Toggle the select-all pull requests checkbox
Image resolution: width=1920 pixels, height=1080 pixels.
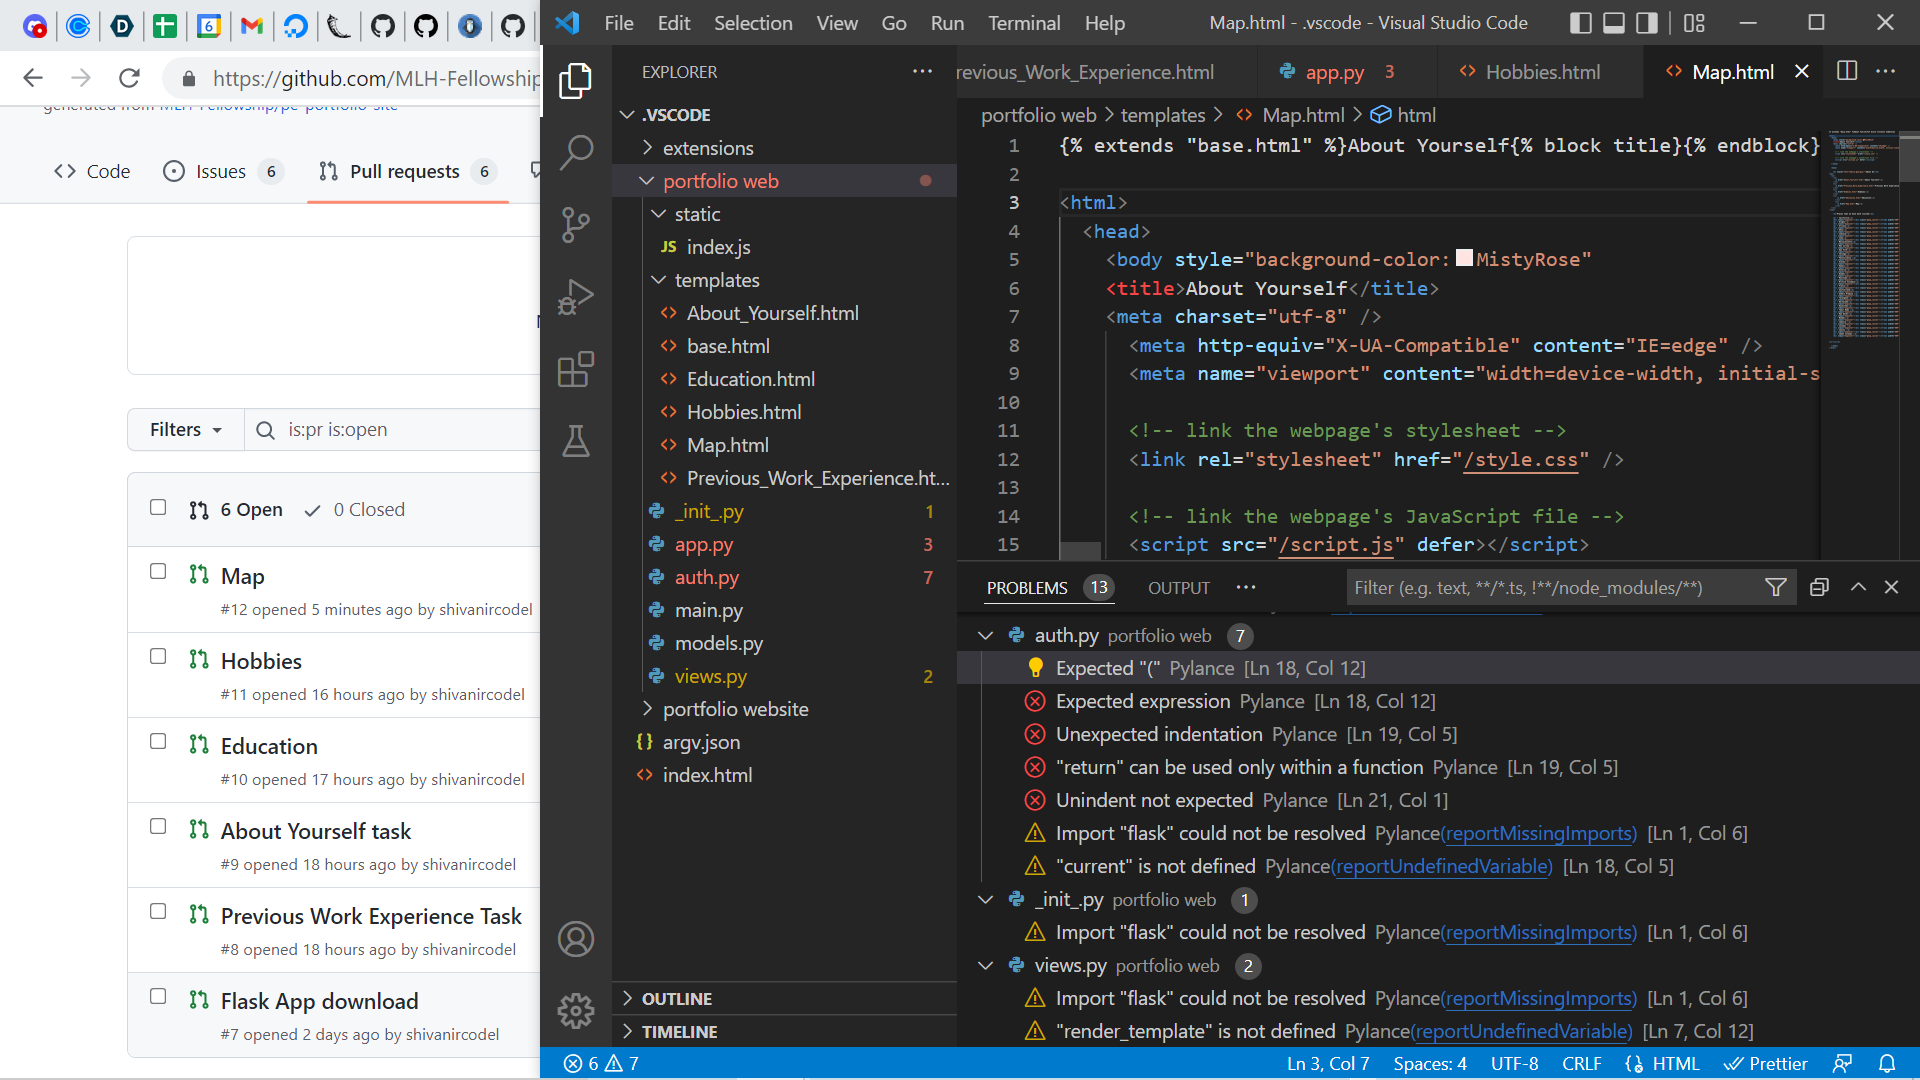pos(158,507)
